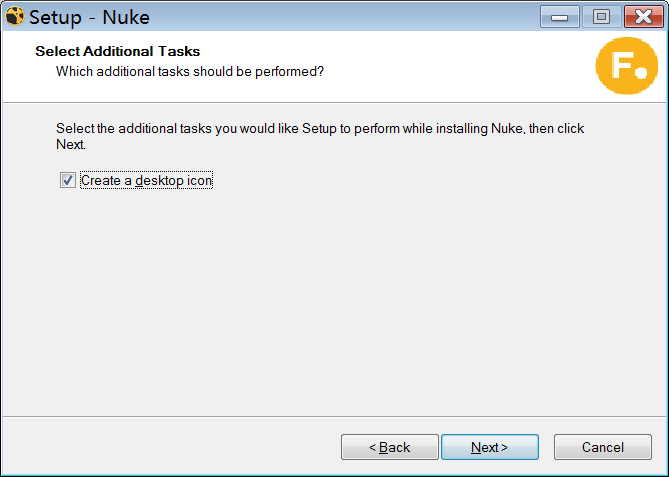Viewport: 669px width, 477px height.
Task: Uncheck the Create a desktop icon checkbox
Action: [x=68, y=181]
